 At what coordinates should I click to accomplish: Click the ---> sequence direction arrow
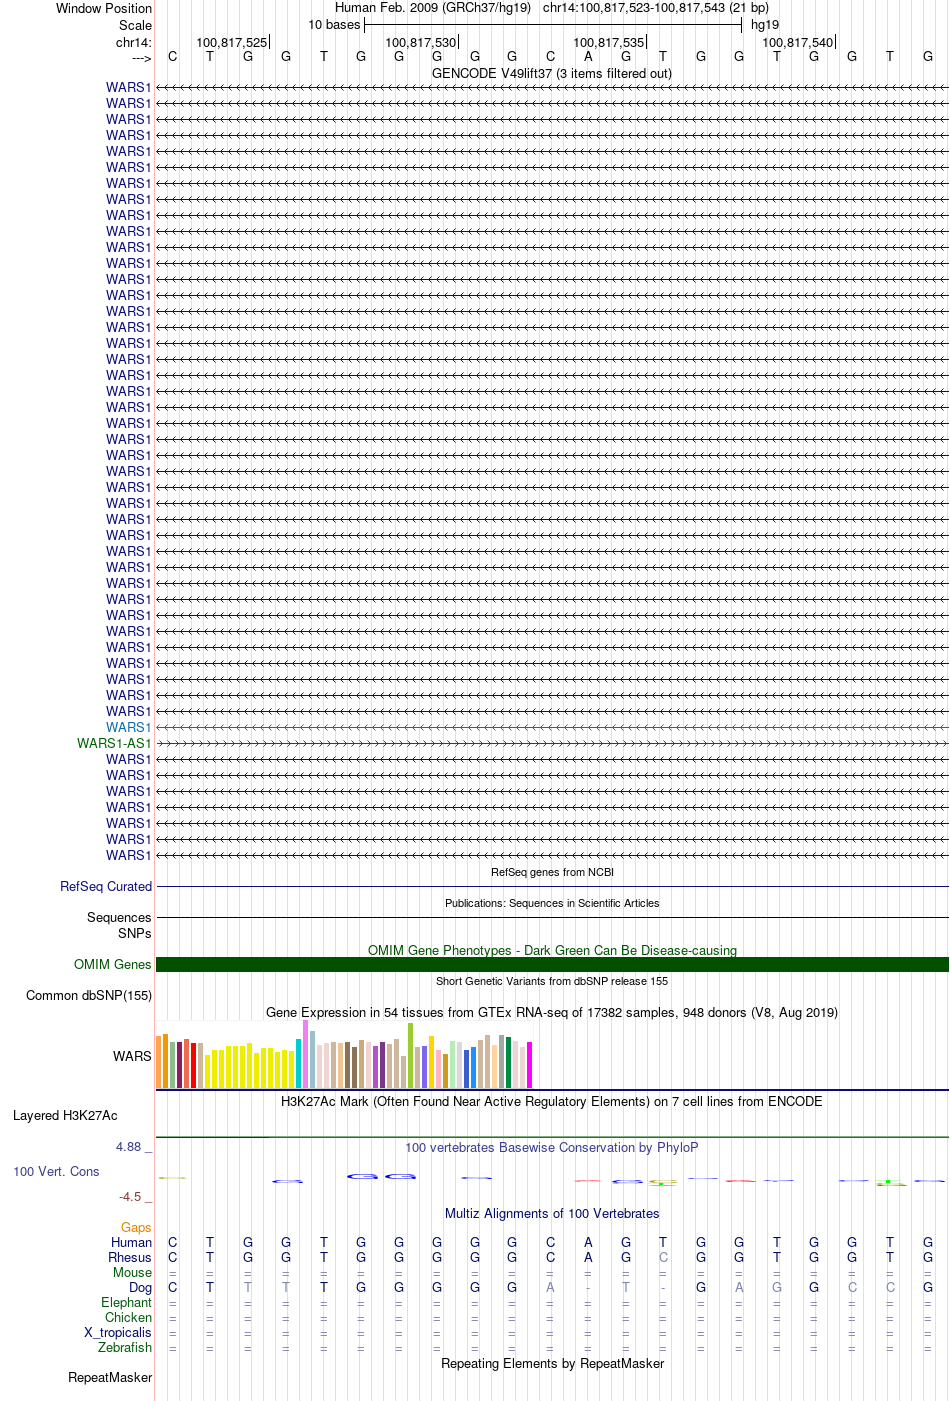click(x=141, y=57)
